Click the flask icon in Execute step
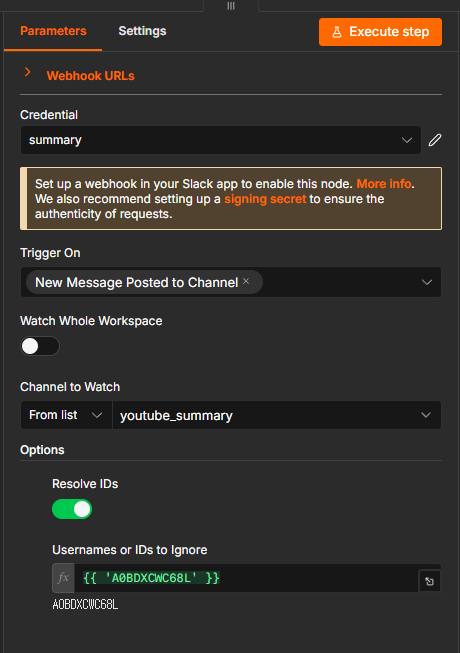The image size is (460, 653). coord(337,32)
